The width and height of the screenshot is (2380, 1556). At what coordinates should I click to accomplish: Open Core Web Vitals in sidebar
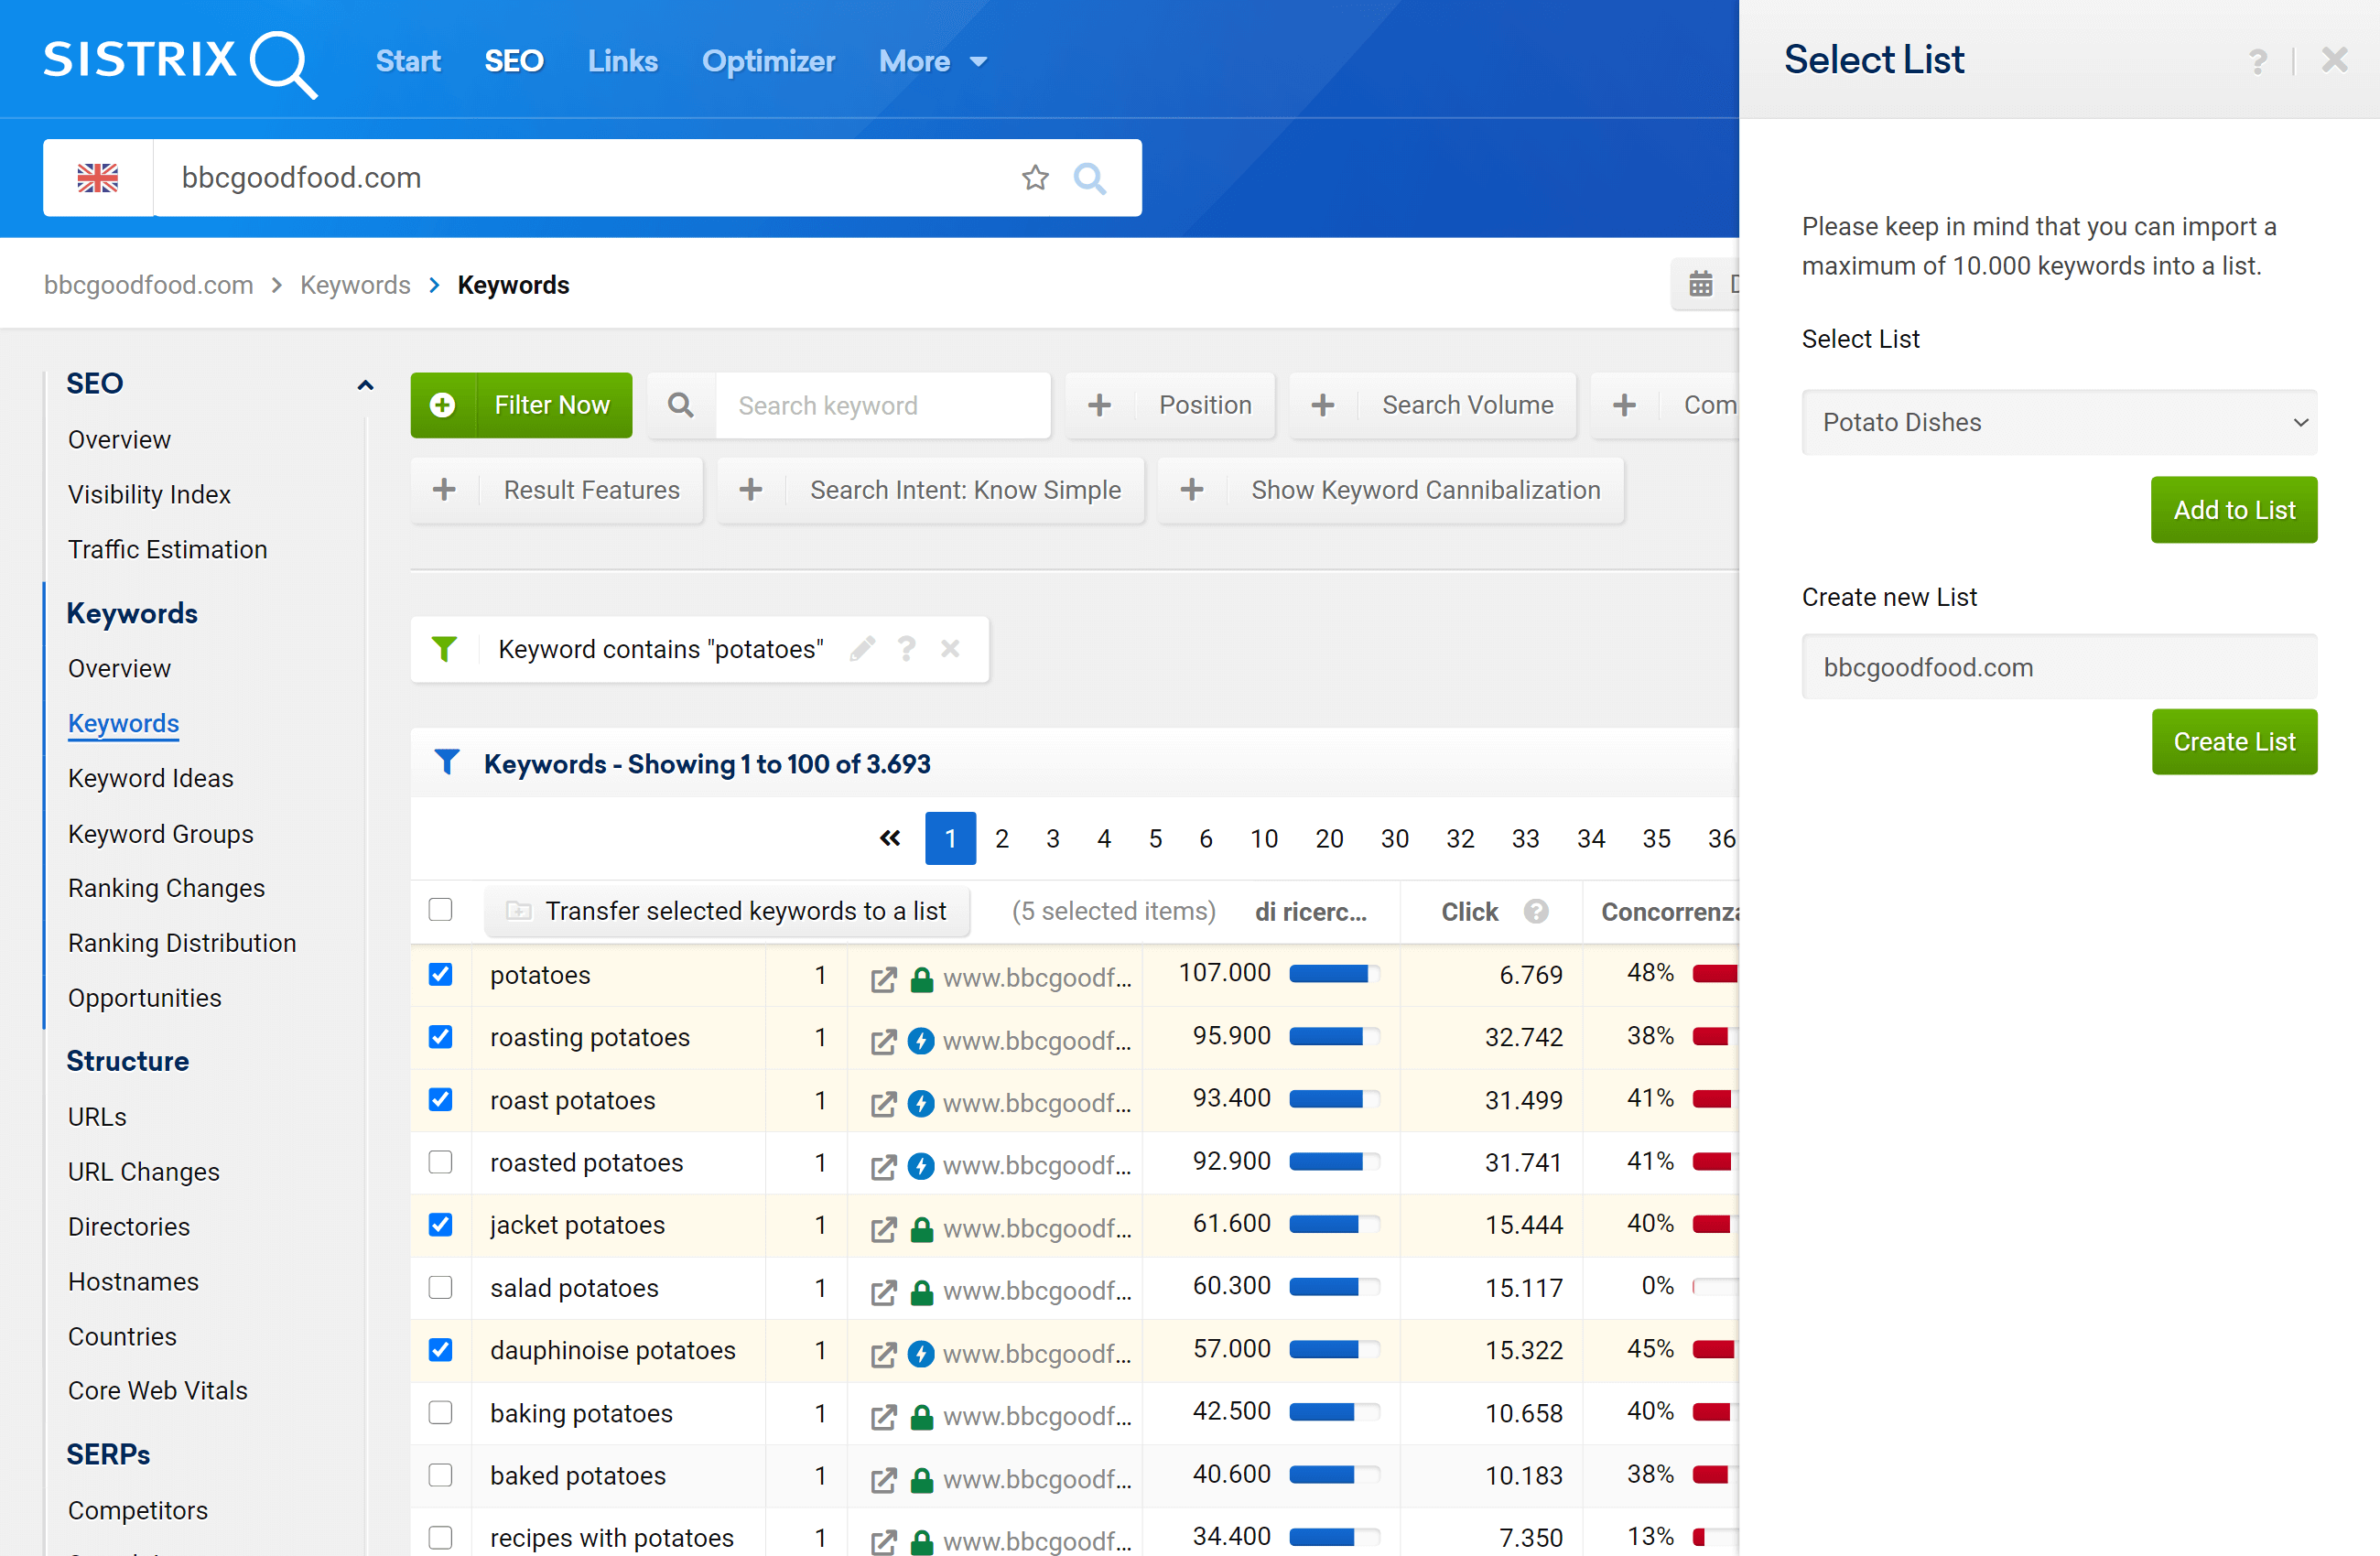157,1390
